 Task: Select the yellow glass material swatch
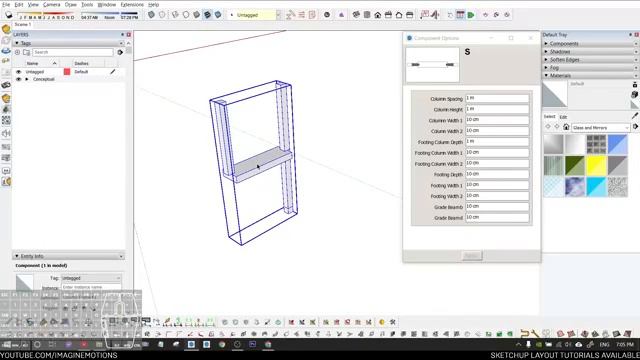(x=596, y=166)
